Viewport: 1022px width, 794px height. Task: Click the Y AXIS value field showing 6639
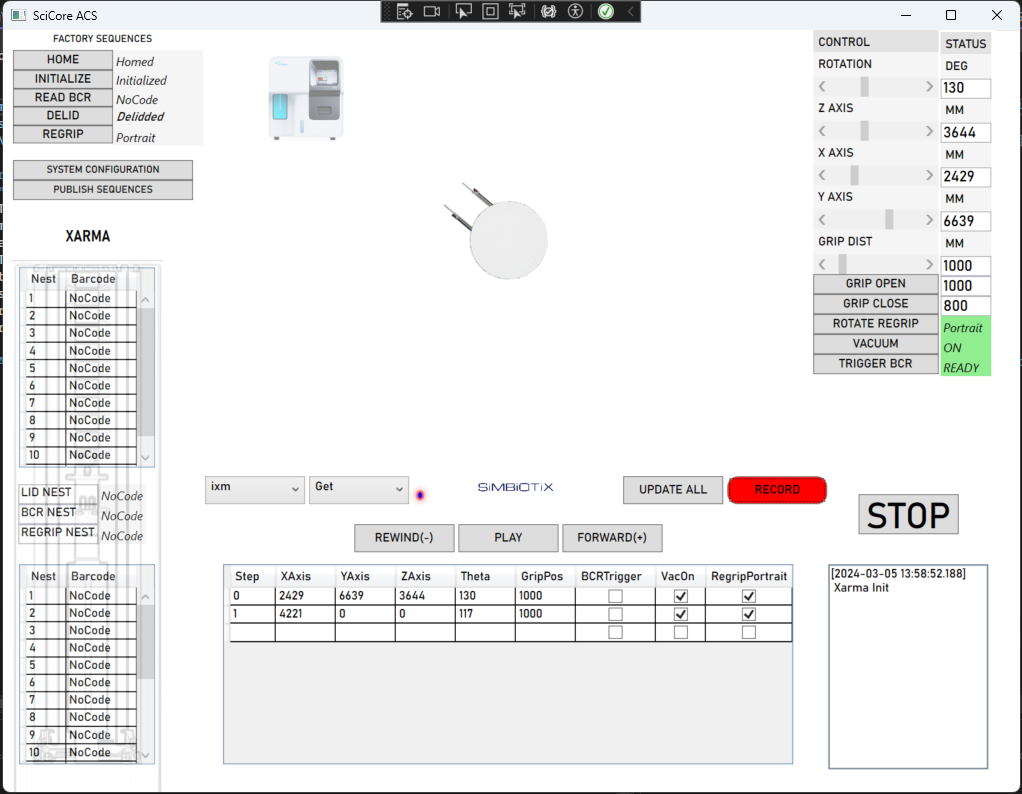965,221
